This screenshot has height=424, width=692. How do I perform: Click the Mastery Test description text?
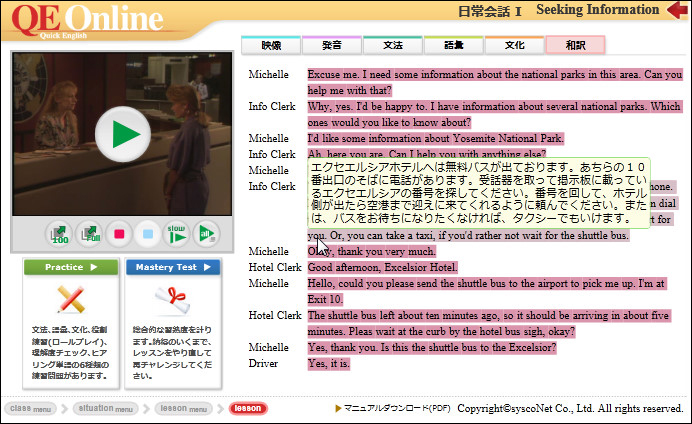coord(172,353)
